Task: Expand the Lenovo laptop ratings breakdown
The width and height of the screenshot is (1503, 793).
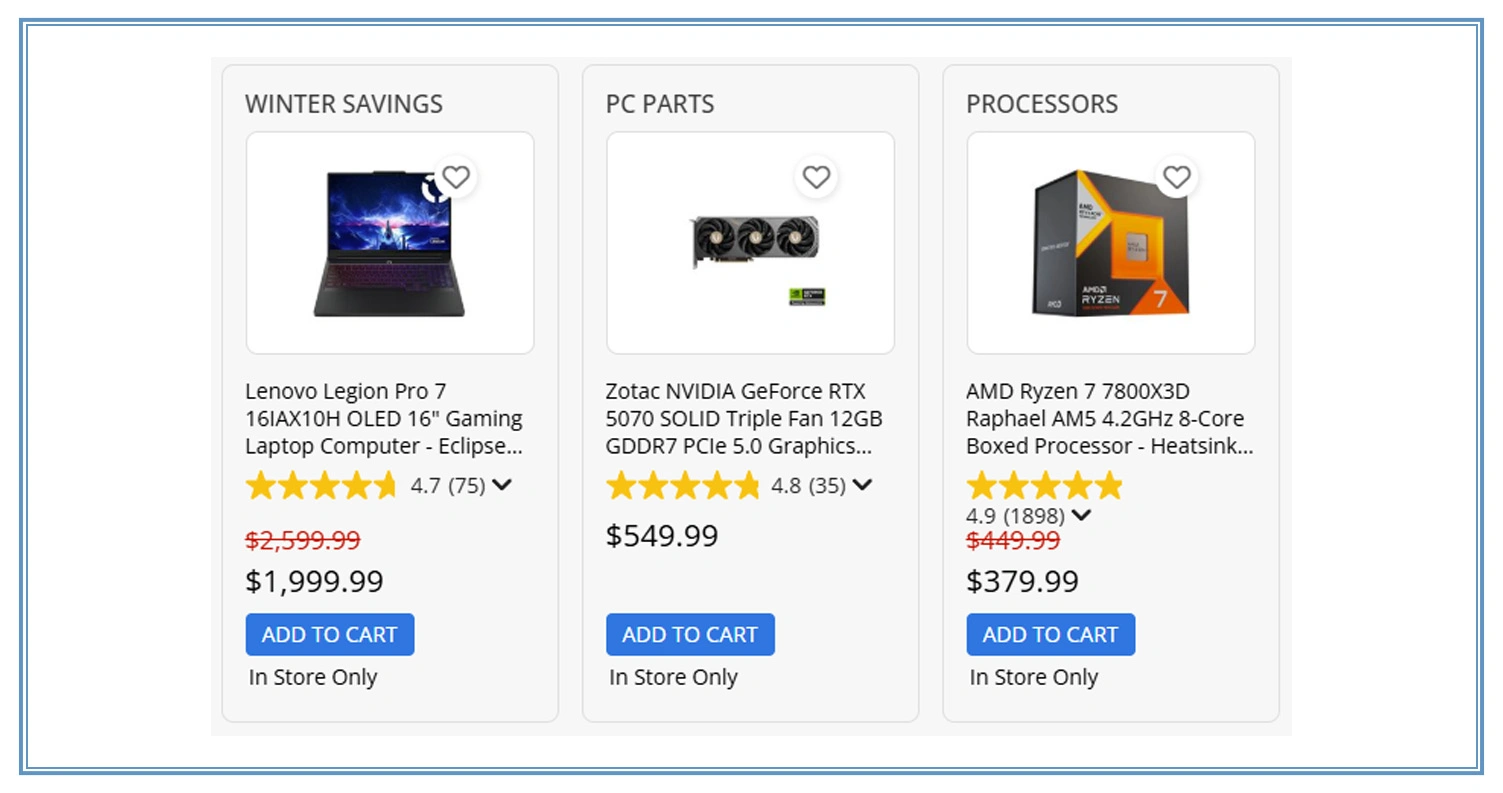Action: point(503,486)
